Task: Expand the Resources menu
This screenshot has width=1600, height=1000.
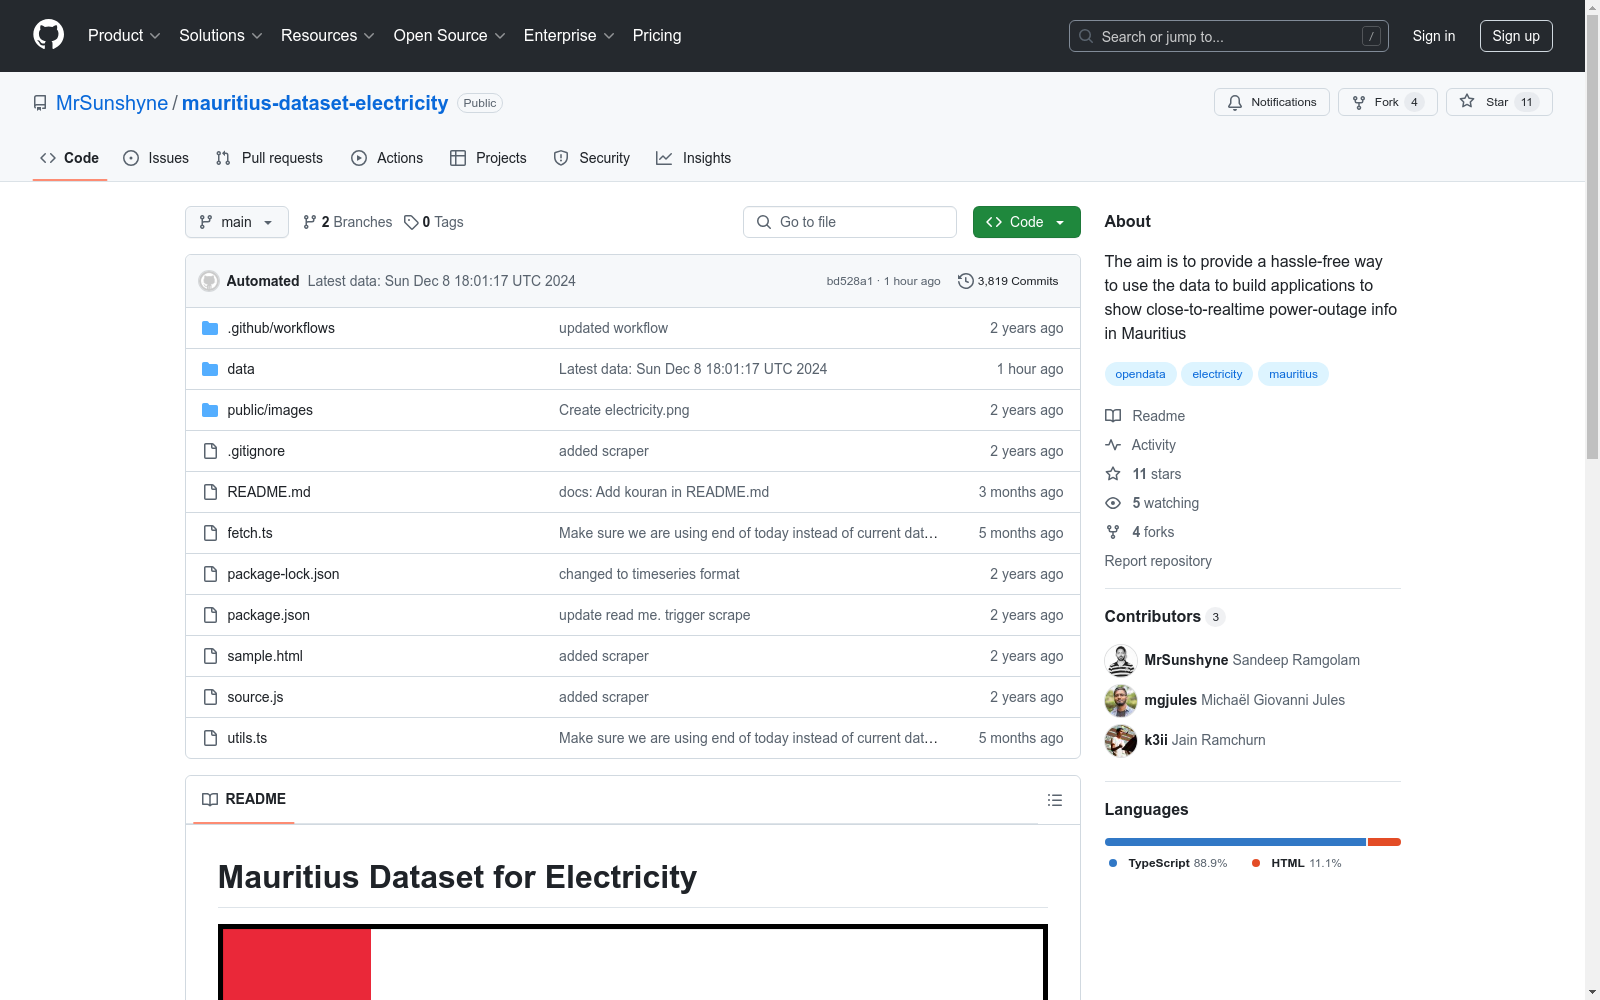Action: coord(328,36)
